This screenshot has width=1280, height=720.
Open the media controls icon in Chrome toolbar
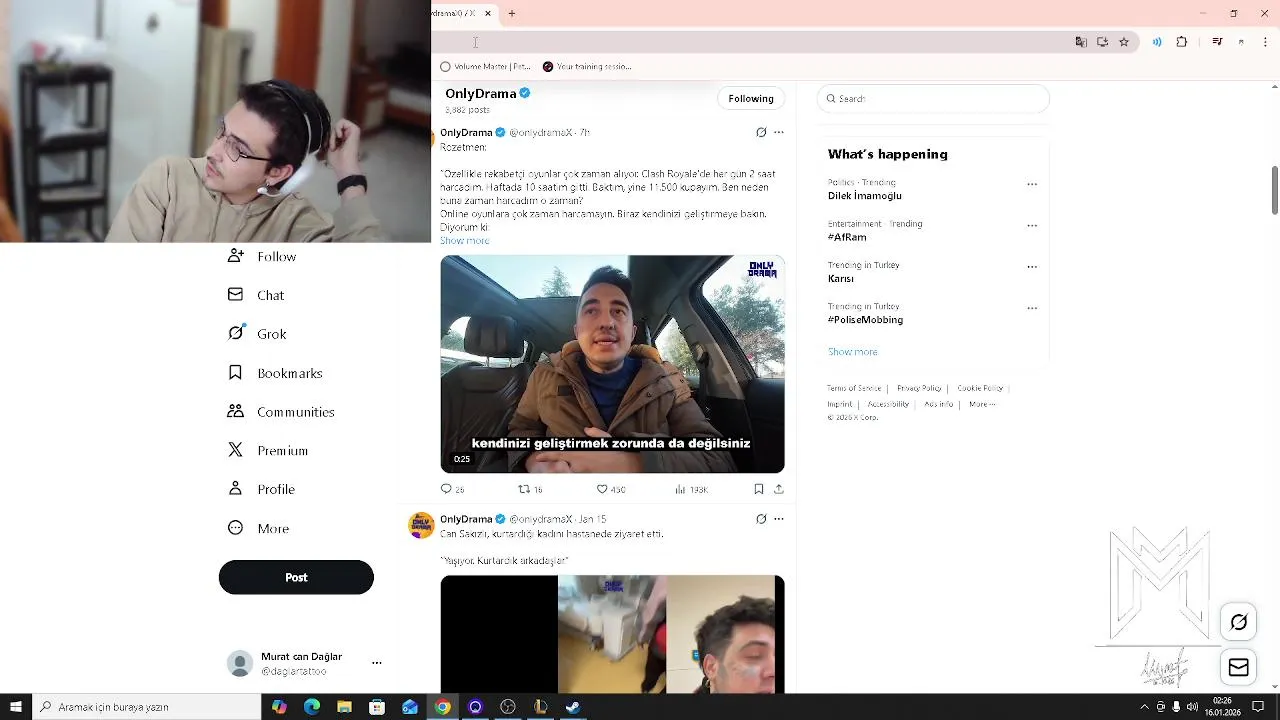click(x=1217, y=42)
